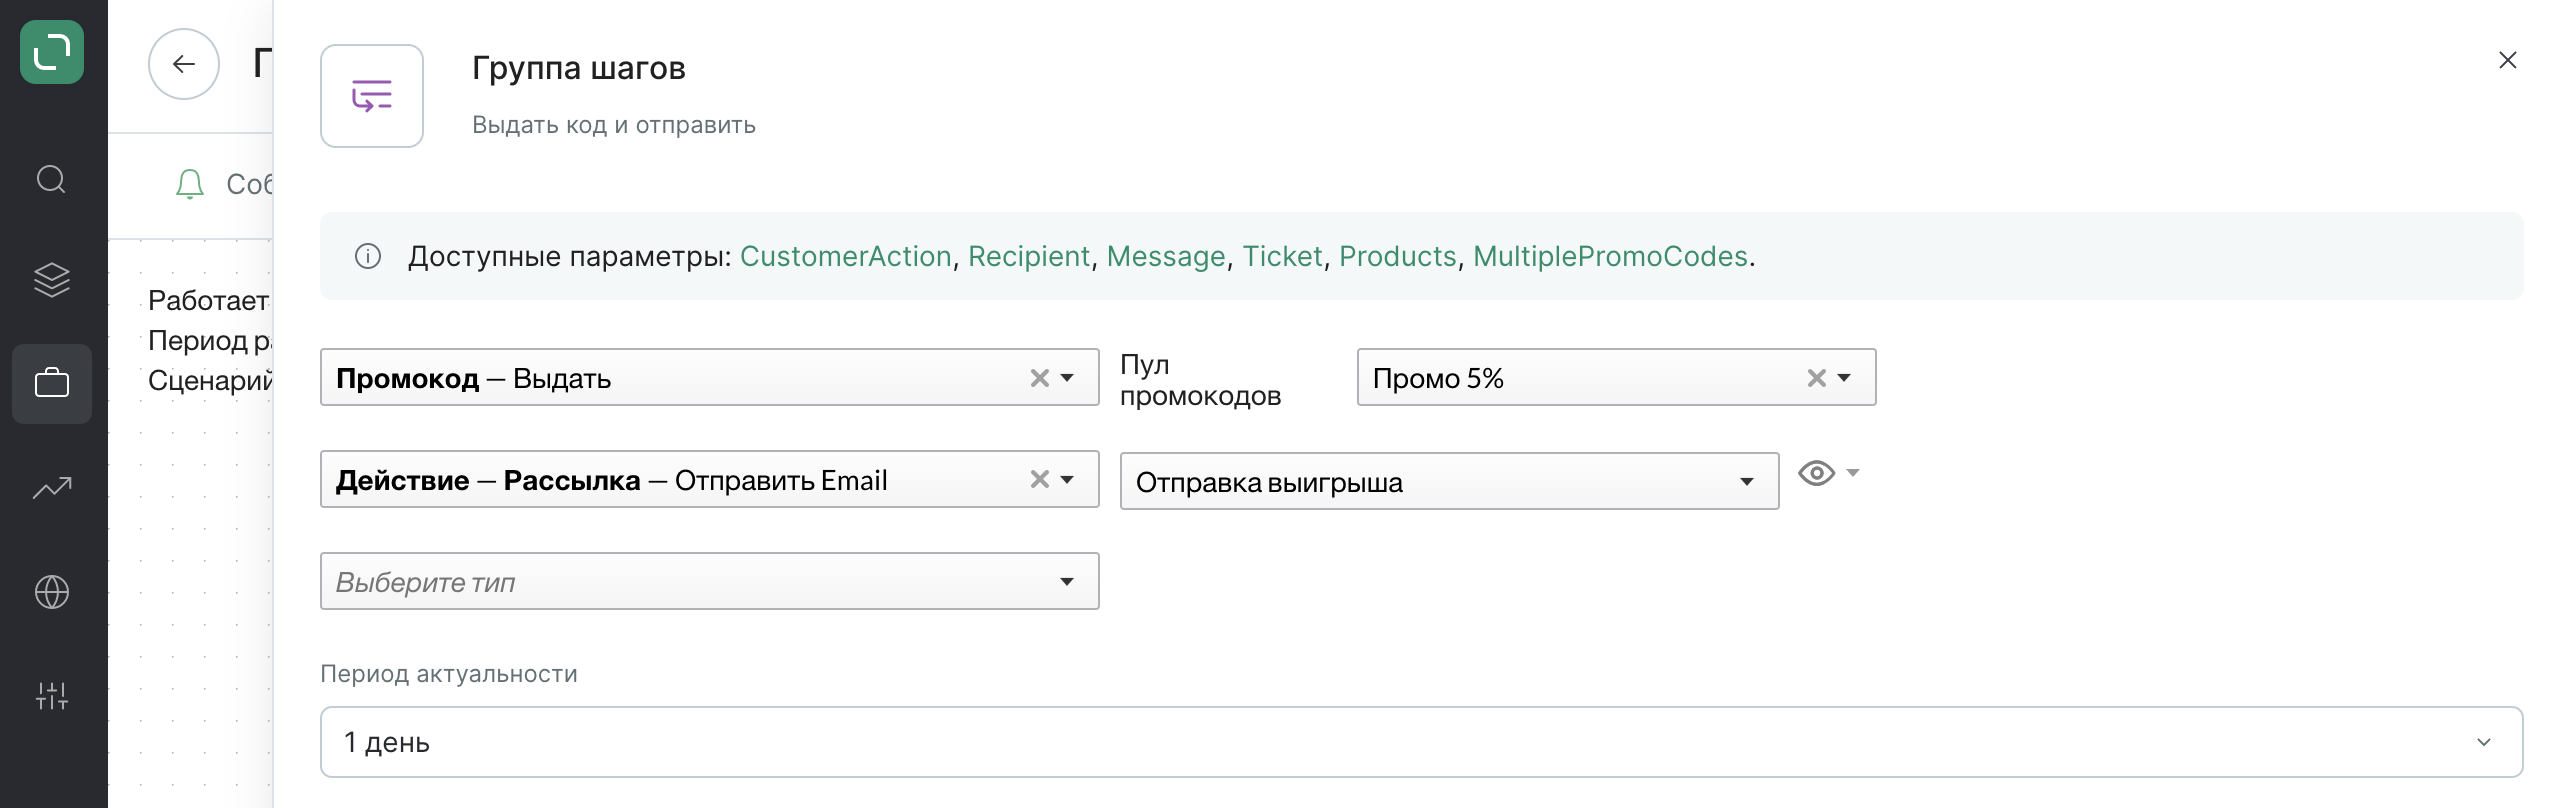Open the CustomerAction parameter link
Screen dimensions: 2570x808
[845, 257]
